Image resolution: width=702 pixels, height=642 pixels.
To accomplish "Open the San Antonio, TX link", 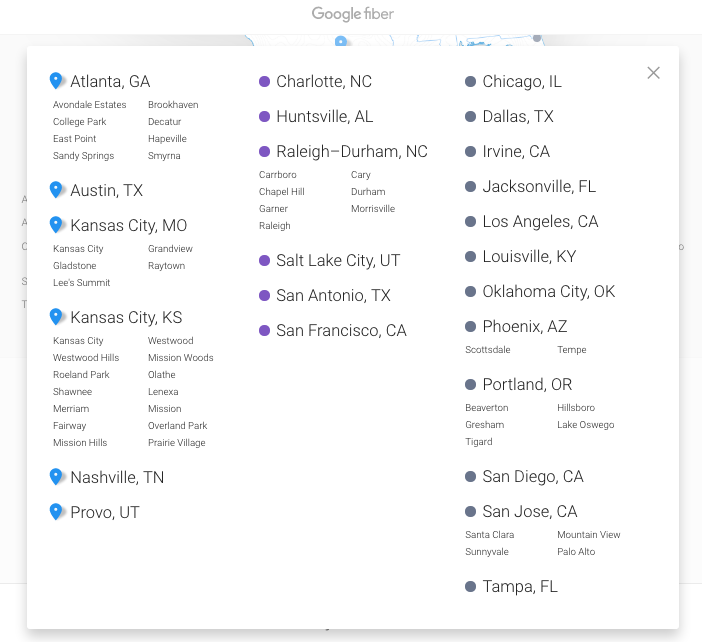I will click(x=334, y=295).
